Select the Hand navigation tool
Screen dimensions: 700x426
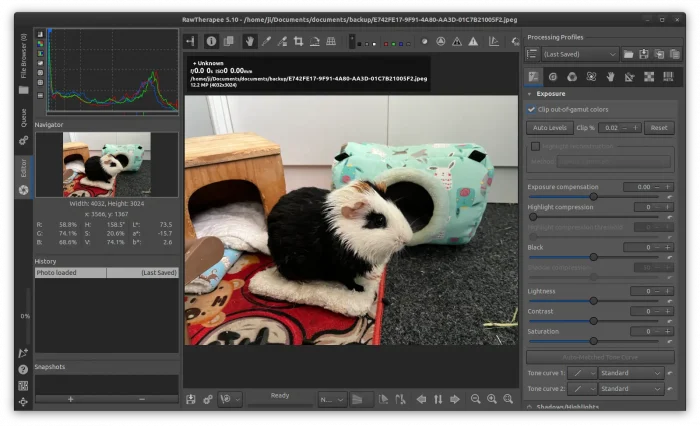(248, 41)
